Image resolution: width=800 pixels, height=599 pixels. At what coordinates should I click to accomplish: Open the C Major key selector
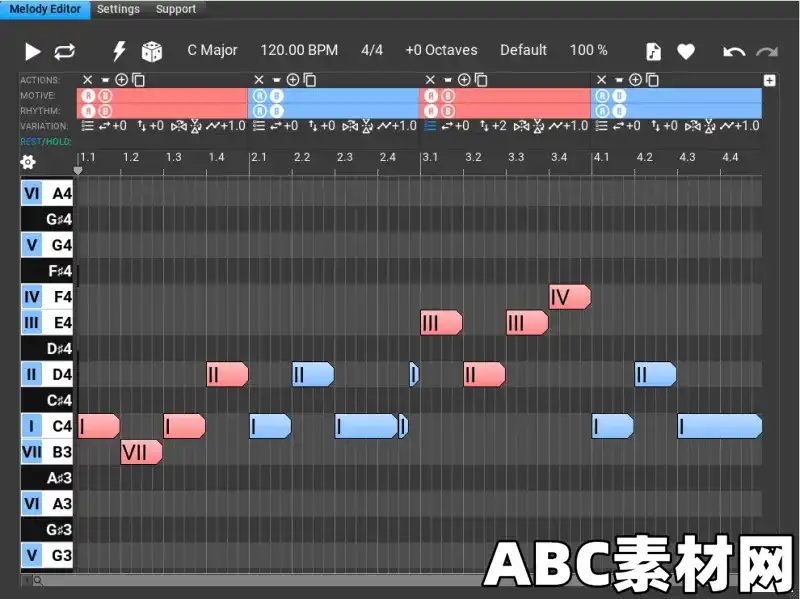click(212, 50)
